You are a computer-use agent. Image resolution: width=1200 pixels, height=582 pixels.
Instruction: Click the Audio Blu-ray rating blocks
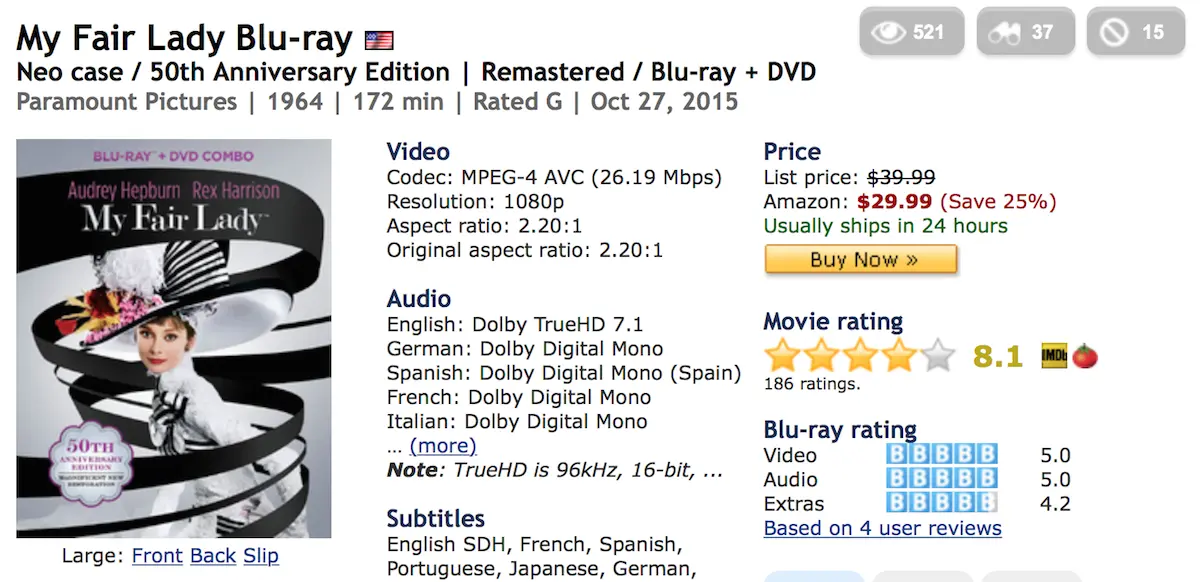pos(941,479)
